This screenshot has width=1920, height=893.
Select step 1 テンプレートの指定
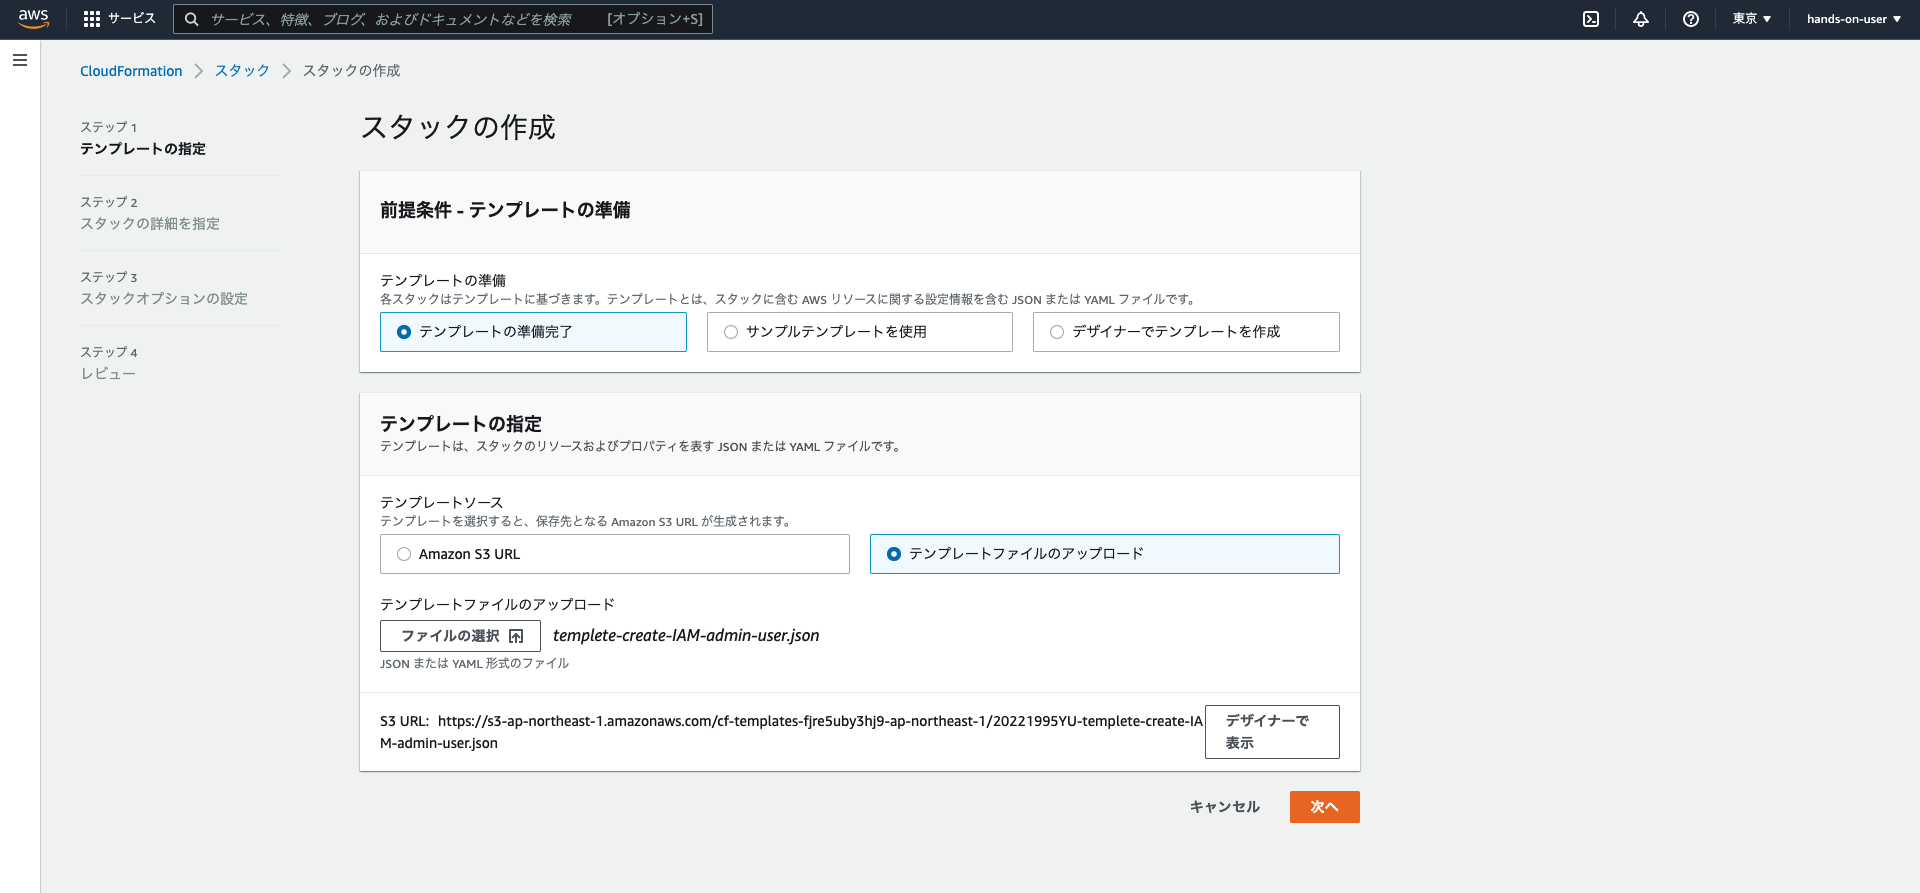pos(143,149)
